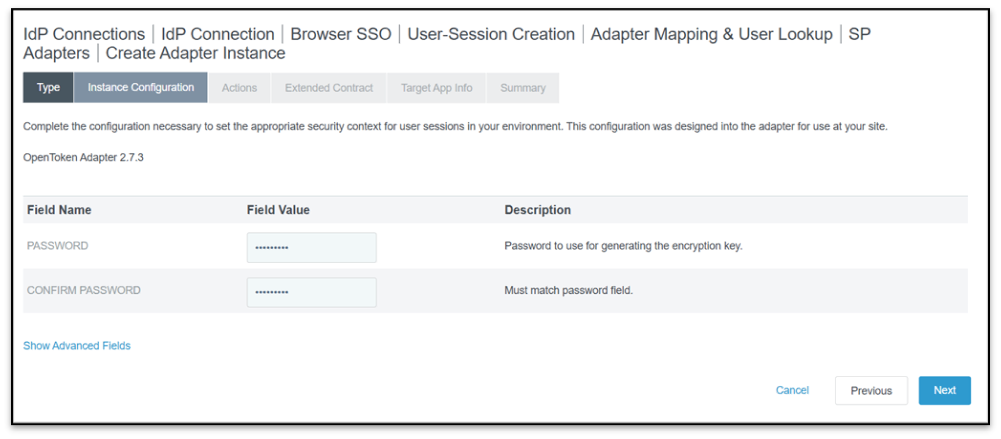The image size is (1001, 439).
Task: Go to Adapter Mapping & User Lookup
Action: coord(711,34)
